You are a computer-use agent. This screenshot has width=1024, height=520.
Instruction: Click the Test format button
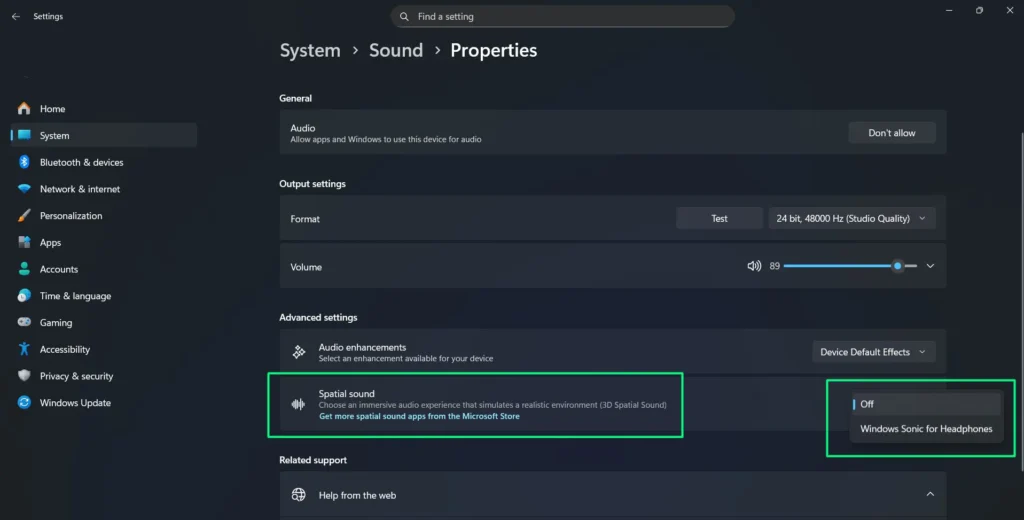pos(719,218)
